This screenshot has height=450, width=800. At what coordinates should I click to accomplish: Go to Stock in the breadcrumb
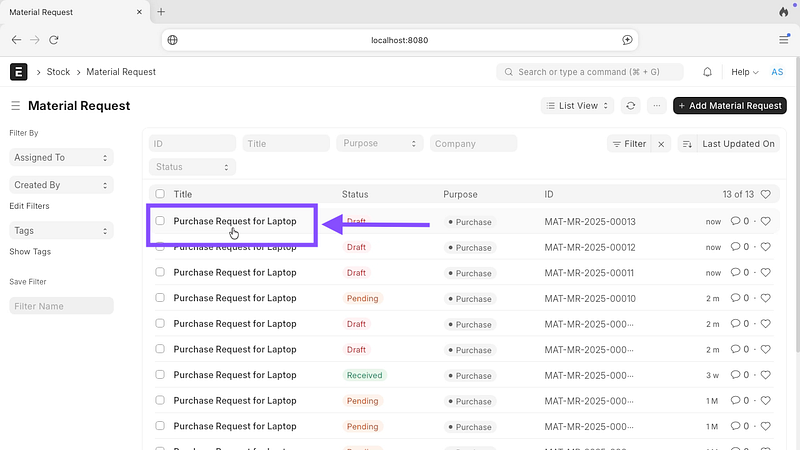coord(58,72)
